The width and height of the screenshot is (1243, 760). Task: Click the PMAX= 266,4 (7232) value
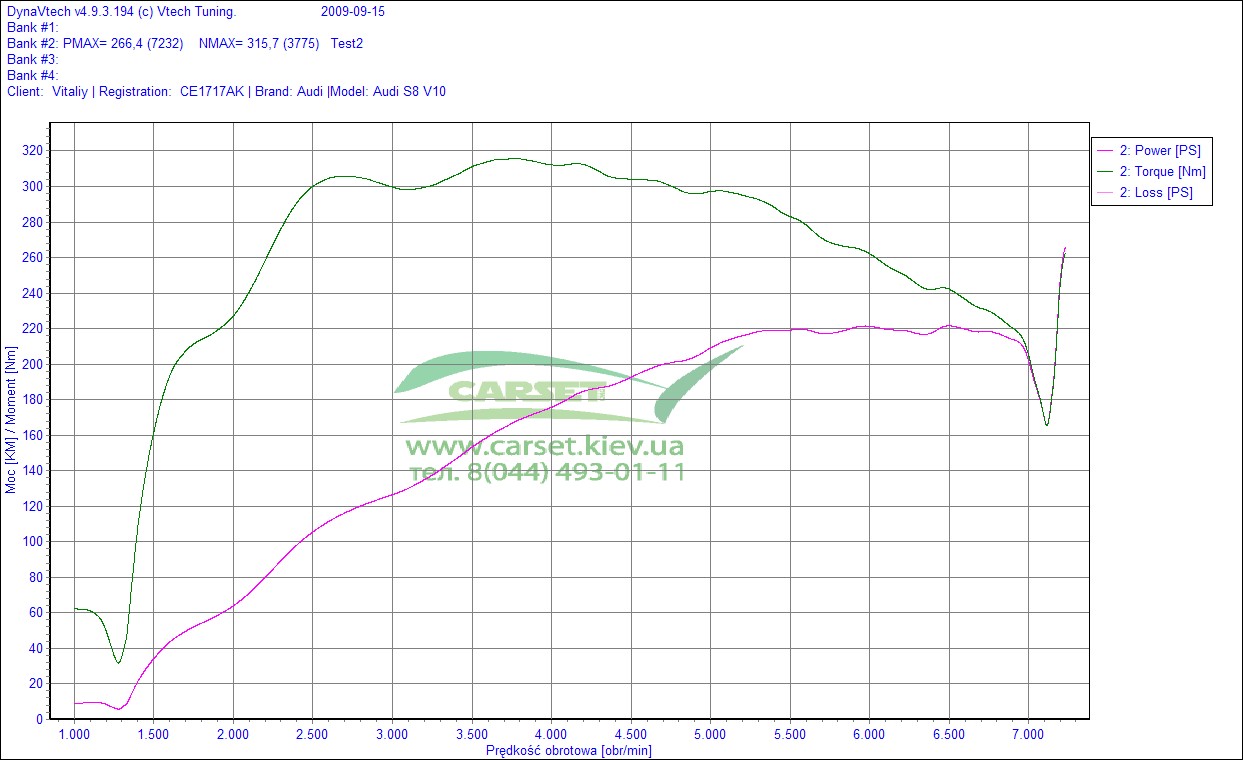click(123, 44)
